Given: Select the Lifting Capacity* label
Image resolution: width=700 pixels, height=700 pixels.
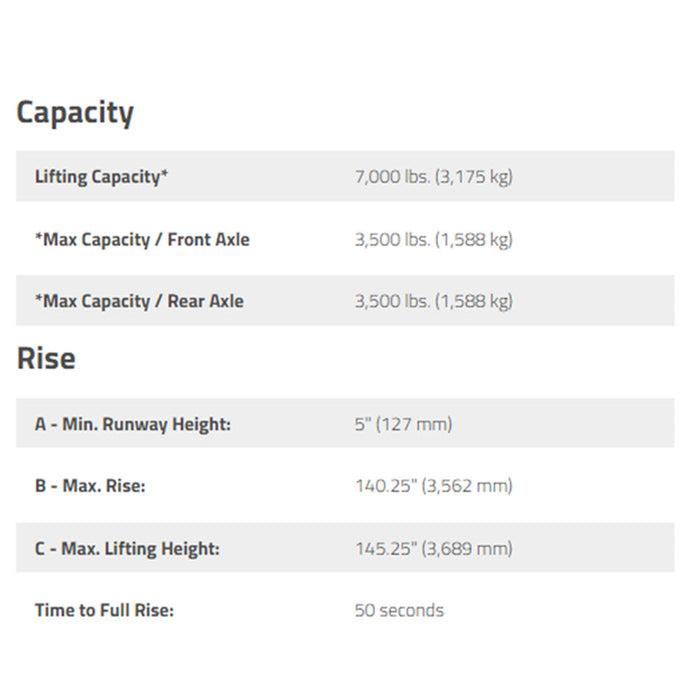Looking at the screenshot, I should click(x=101, y=177).
